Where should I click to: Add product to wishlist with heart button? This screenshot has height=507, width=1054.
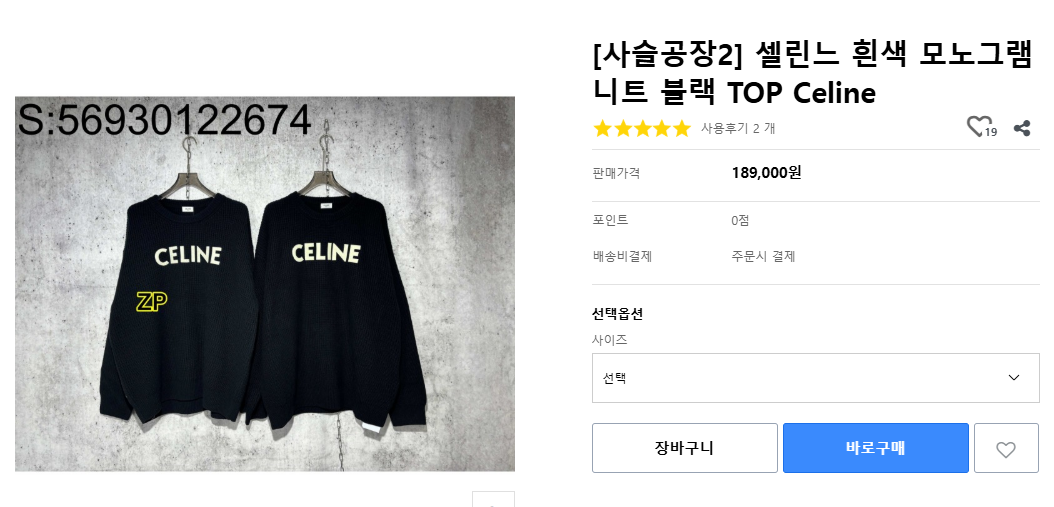tap(1006, 449)
